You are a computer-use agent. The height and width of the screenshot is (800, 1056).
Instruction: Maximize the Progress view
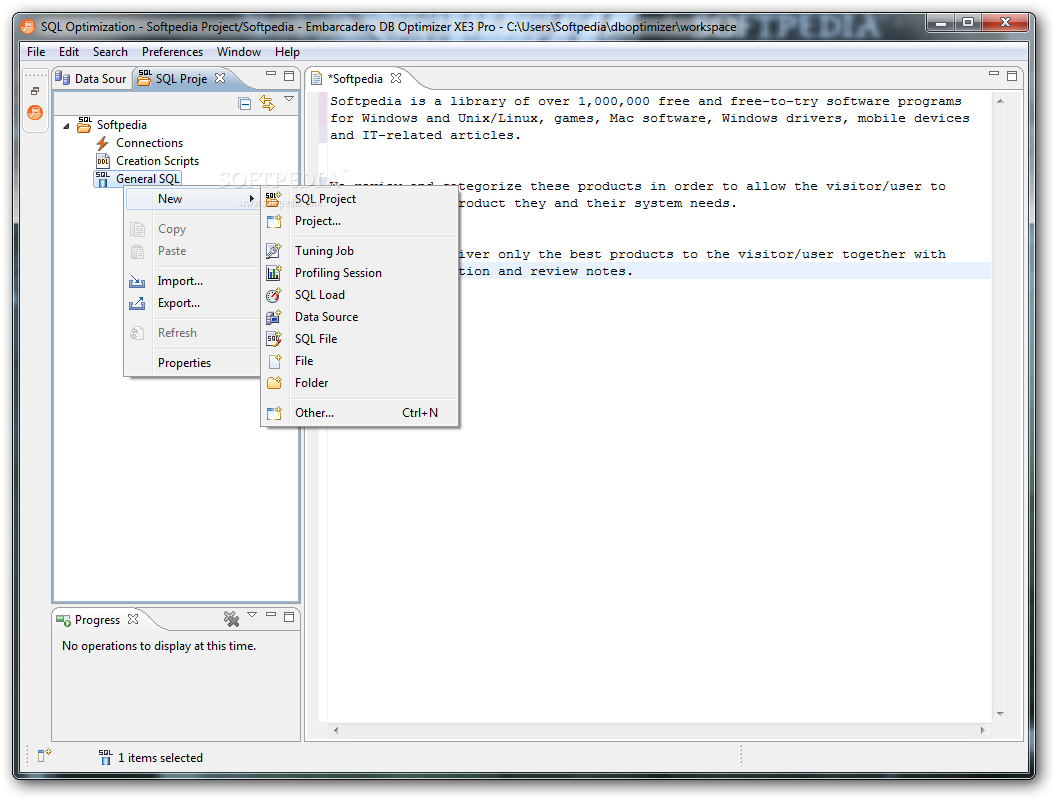(x=289, y=616)
